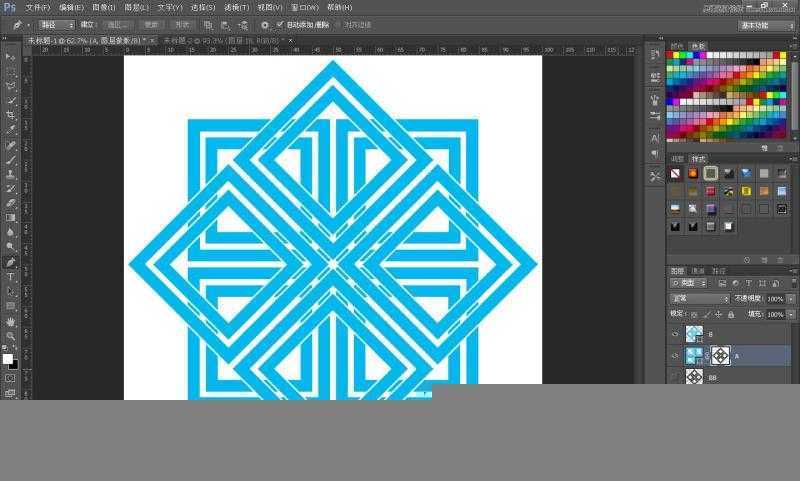Open opacity slider dropdown arrow

click(x=791, y=298)
